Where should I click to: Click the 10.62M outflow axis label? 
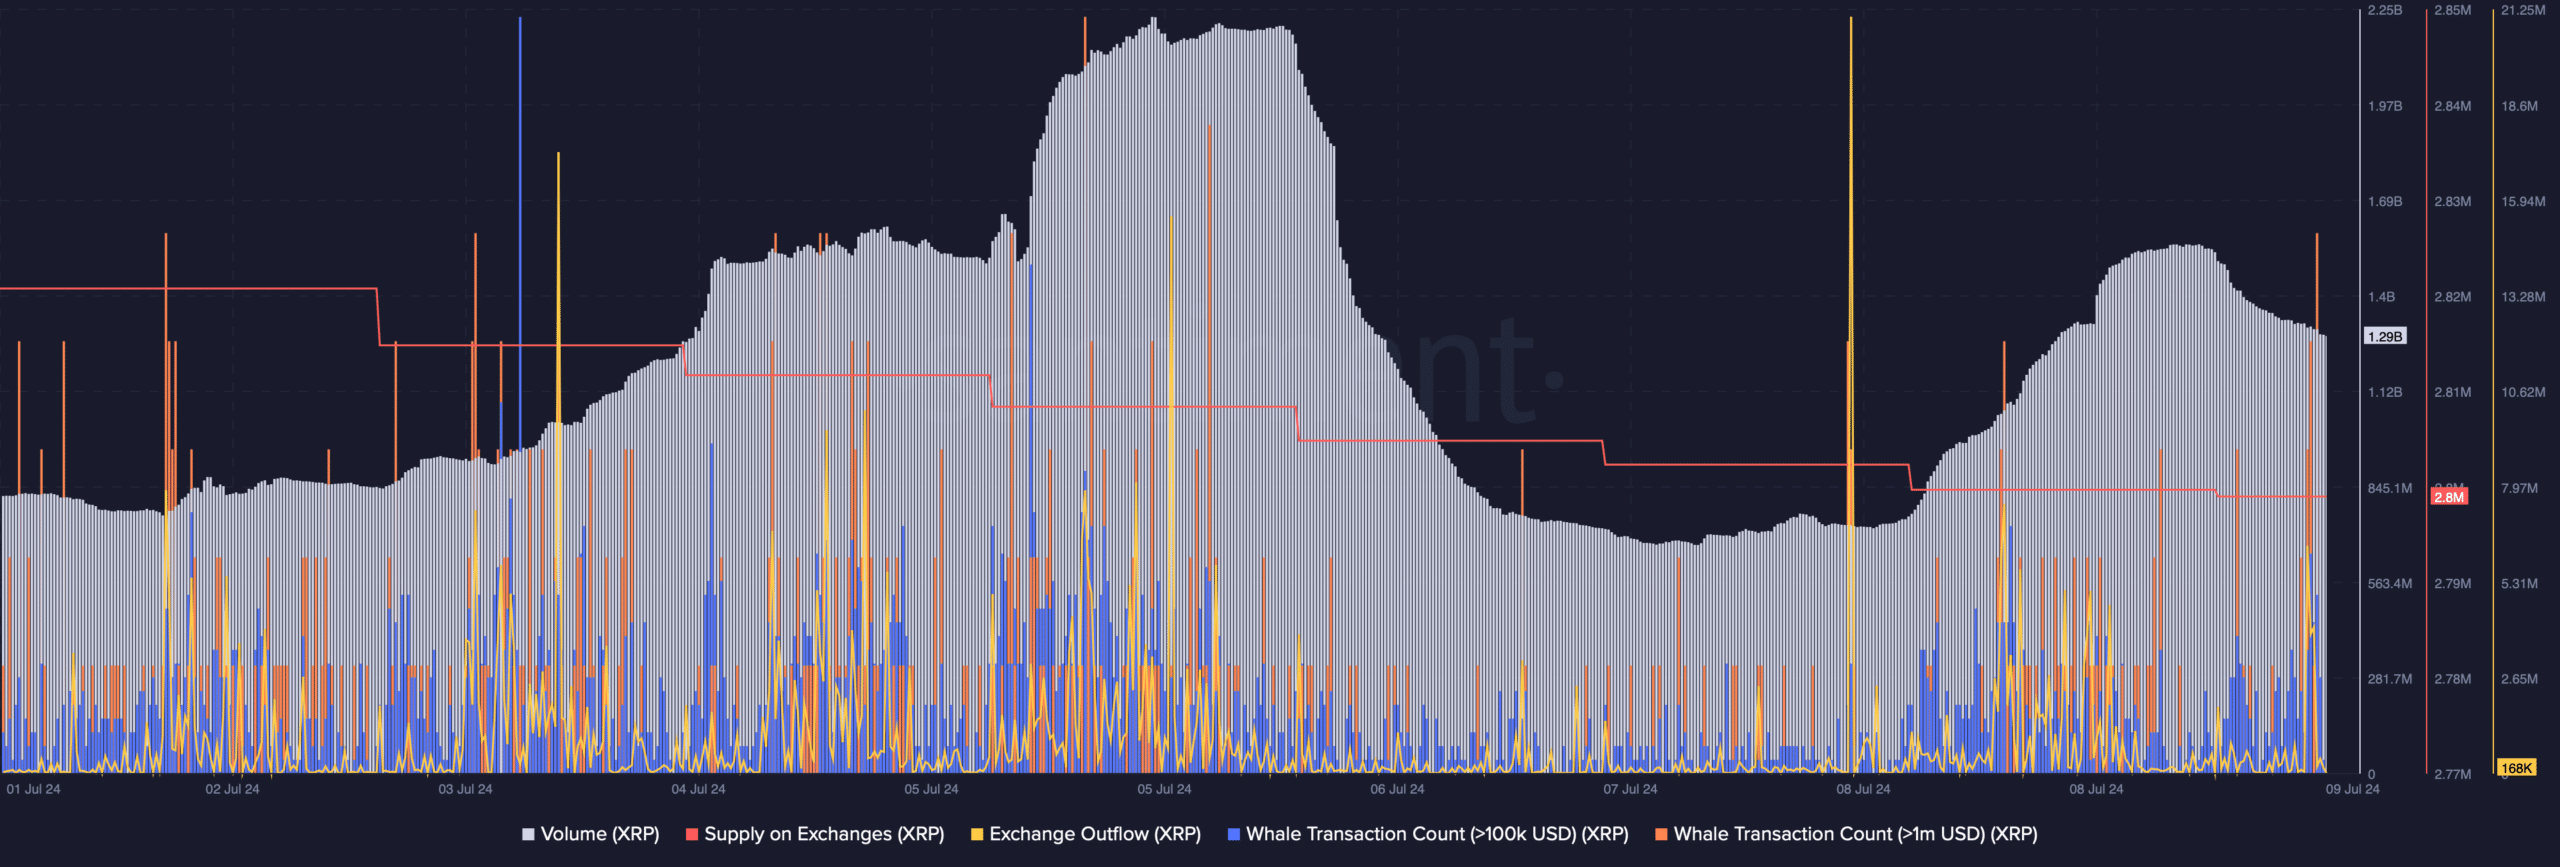tap(2523, 392)
